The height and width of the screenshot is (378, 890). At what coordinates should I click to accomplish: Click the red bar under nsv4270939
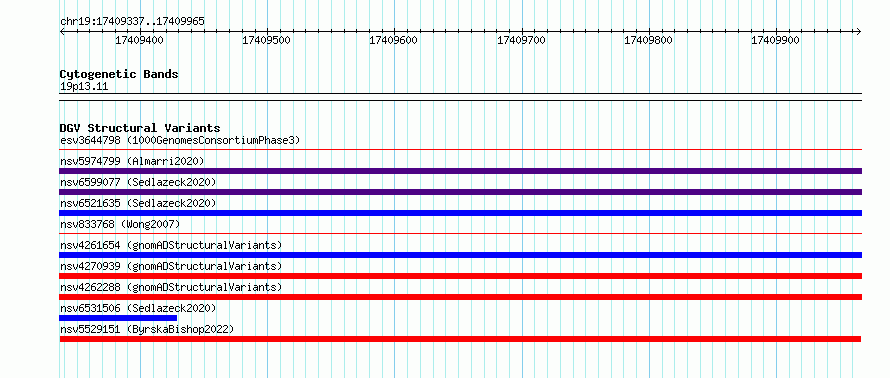[x=460, y=276]
